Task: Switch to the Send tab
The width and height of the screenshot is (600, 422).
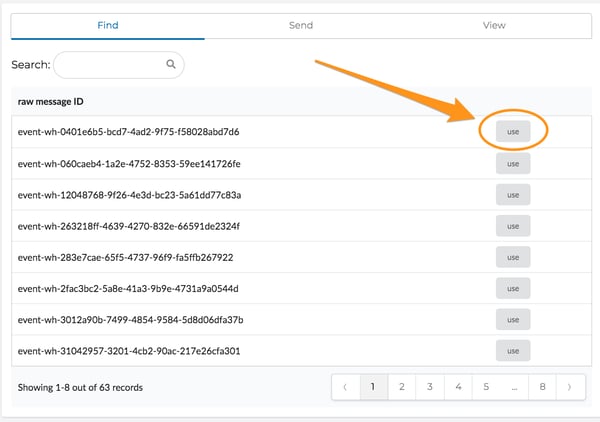Action: (x=301, y=26)
